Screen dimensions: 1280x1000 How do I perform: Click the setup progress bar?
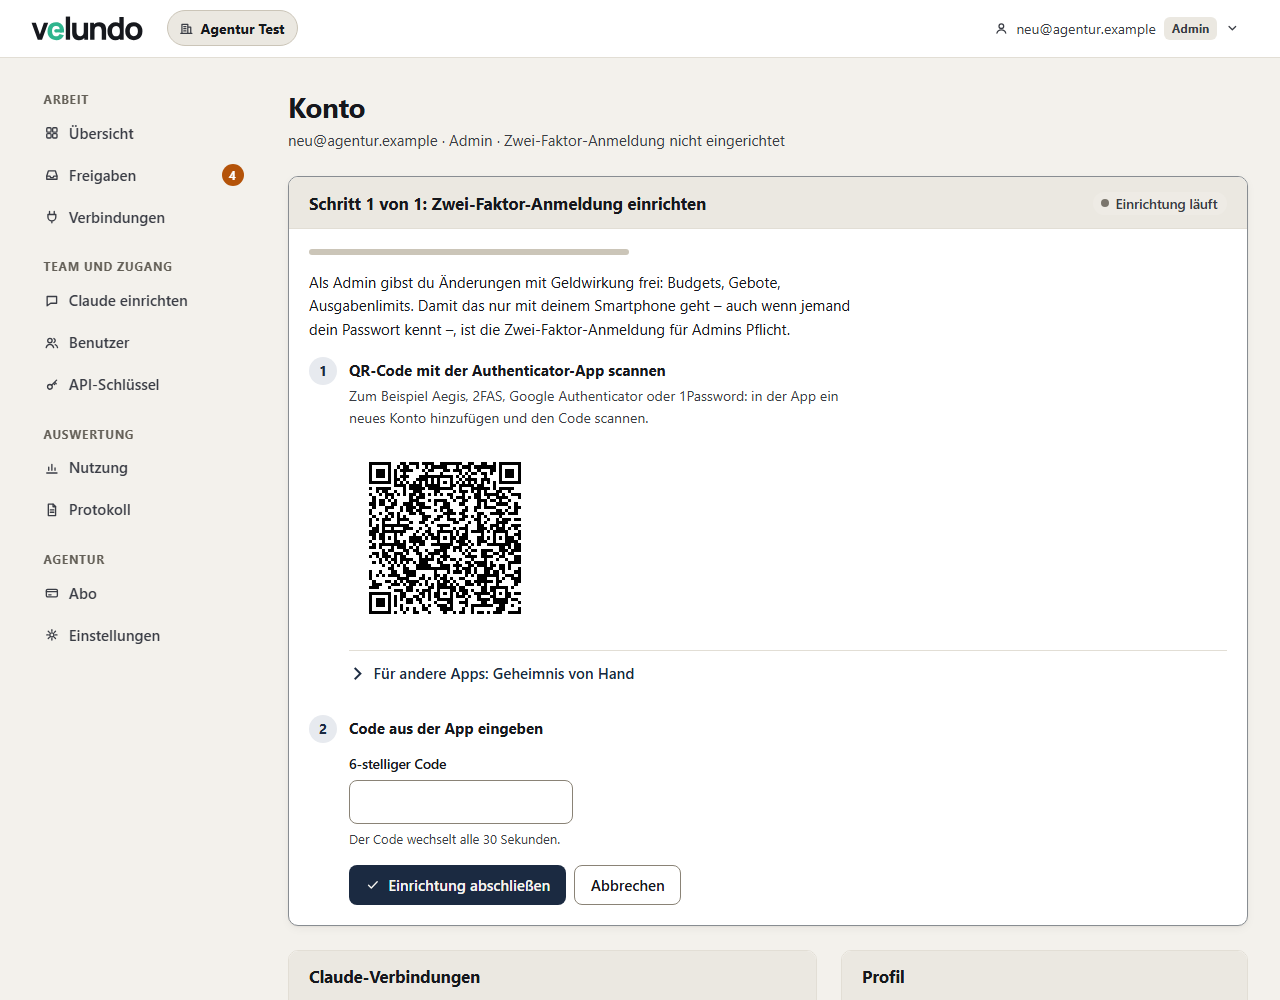pos(469,252)
